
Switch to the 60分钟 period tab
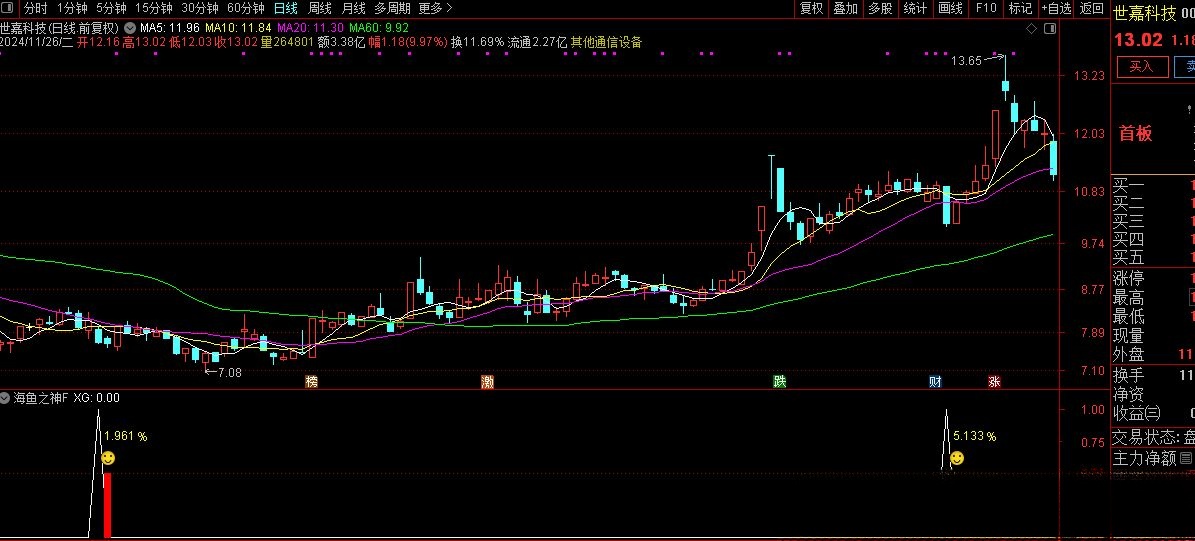245,8
